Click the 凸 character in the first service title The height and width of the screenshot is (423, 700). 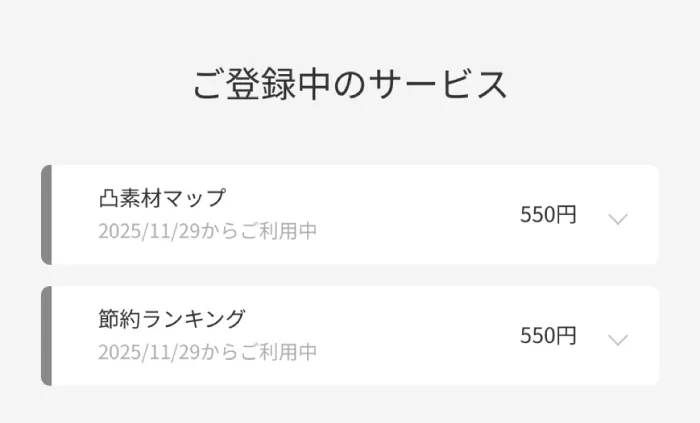[x=108, y=197]
